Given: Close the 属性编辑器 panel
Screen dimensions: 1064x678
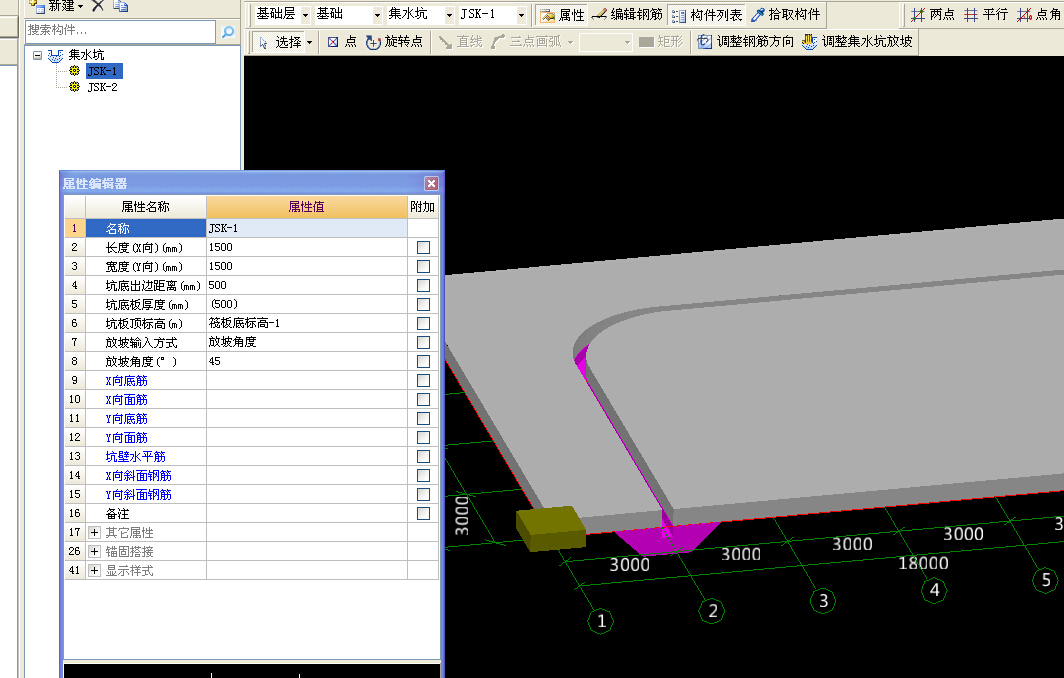Looking at the screenshot, I should tap(431, 183).
